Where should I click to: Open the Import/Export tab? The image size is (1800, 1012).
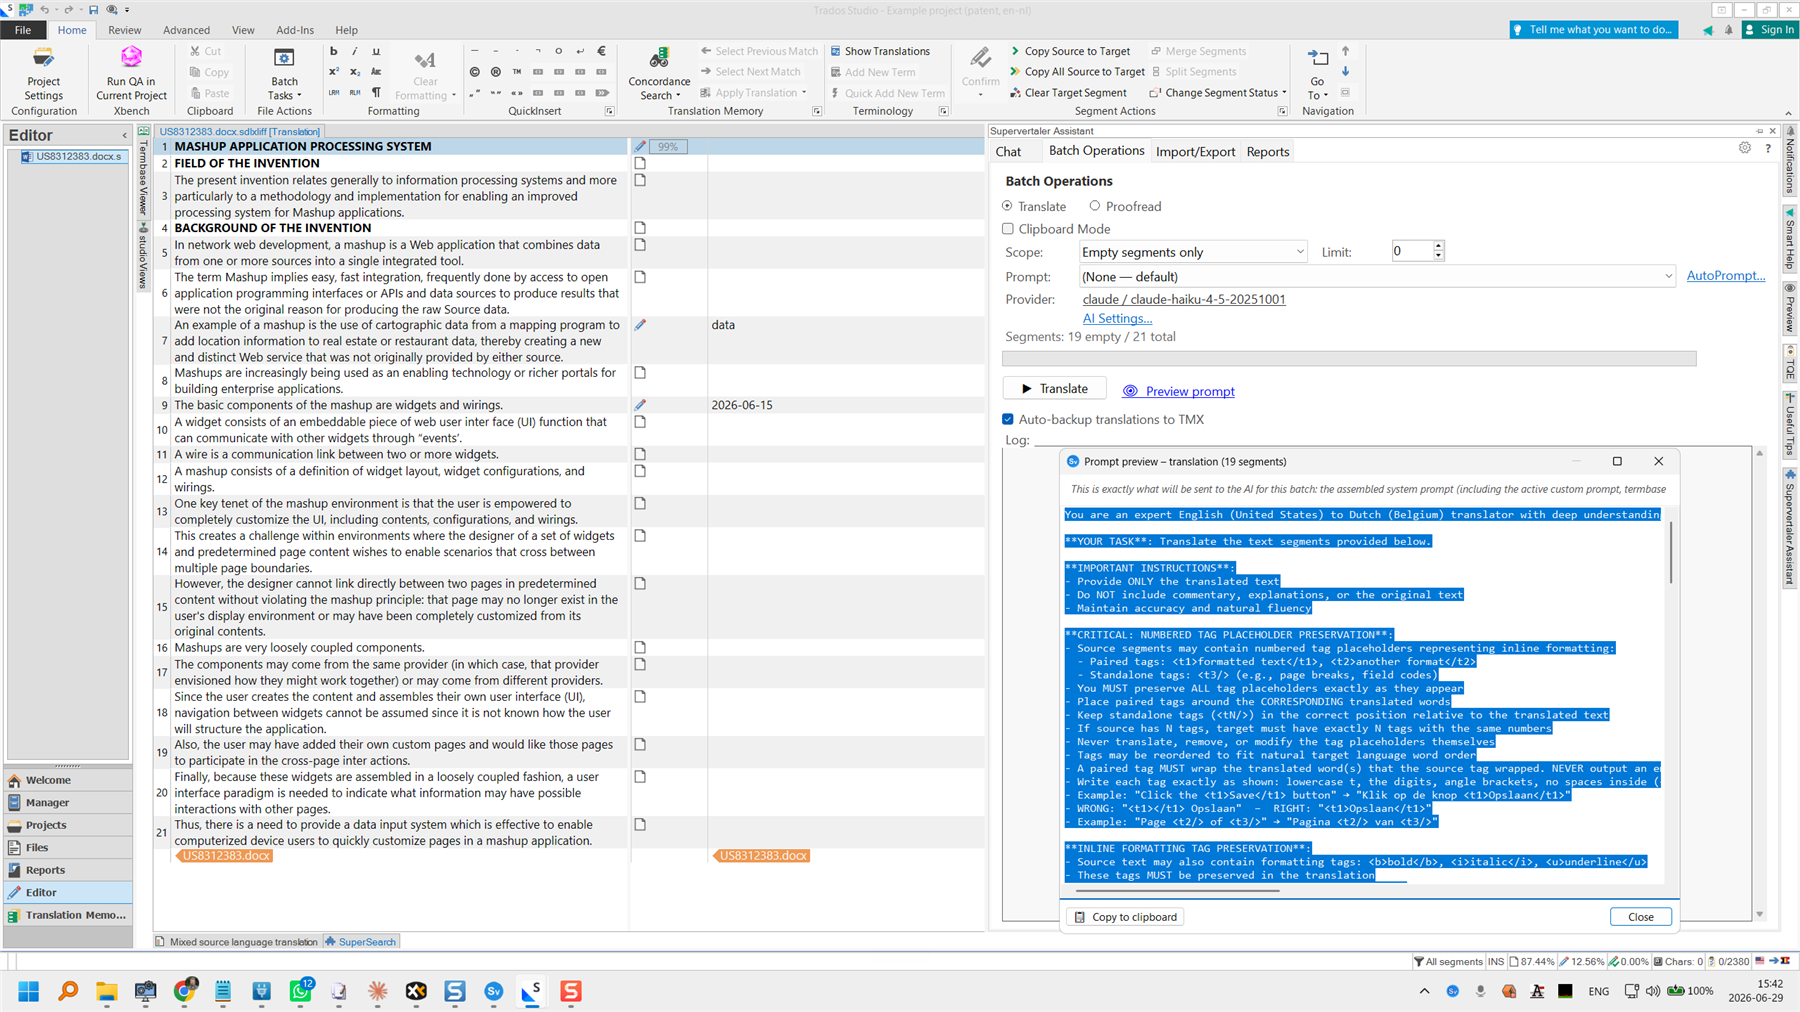pos(1195,152)
